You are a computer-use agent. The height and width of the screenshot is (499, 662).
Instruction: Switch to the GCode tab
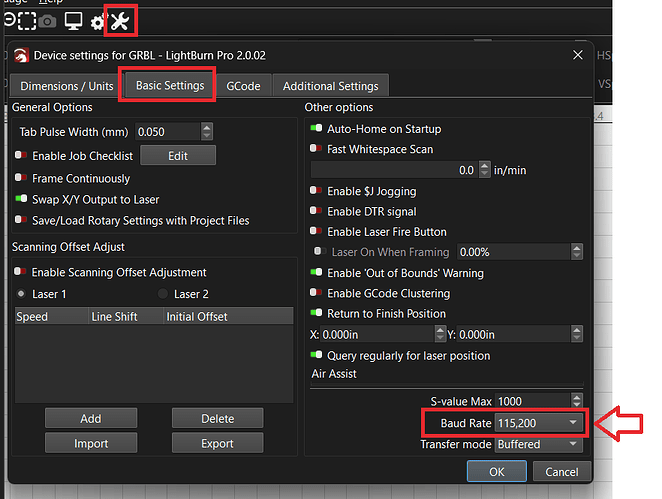tap(243, 86)
